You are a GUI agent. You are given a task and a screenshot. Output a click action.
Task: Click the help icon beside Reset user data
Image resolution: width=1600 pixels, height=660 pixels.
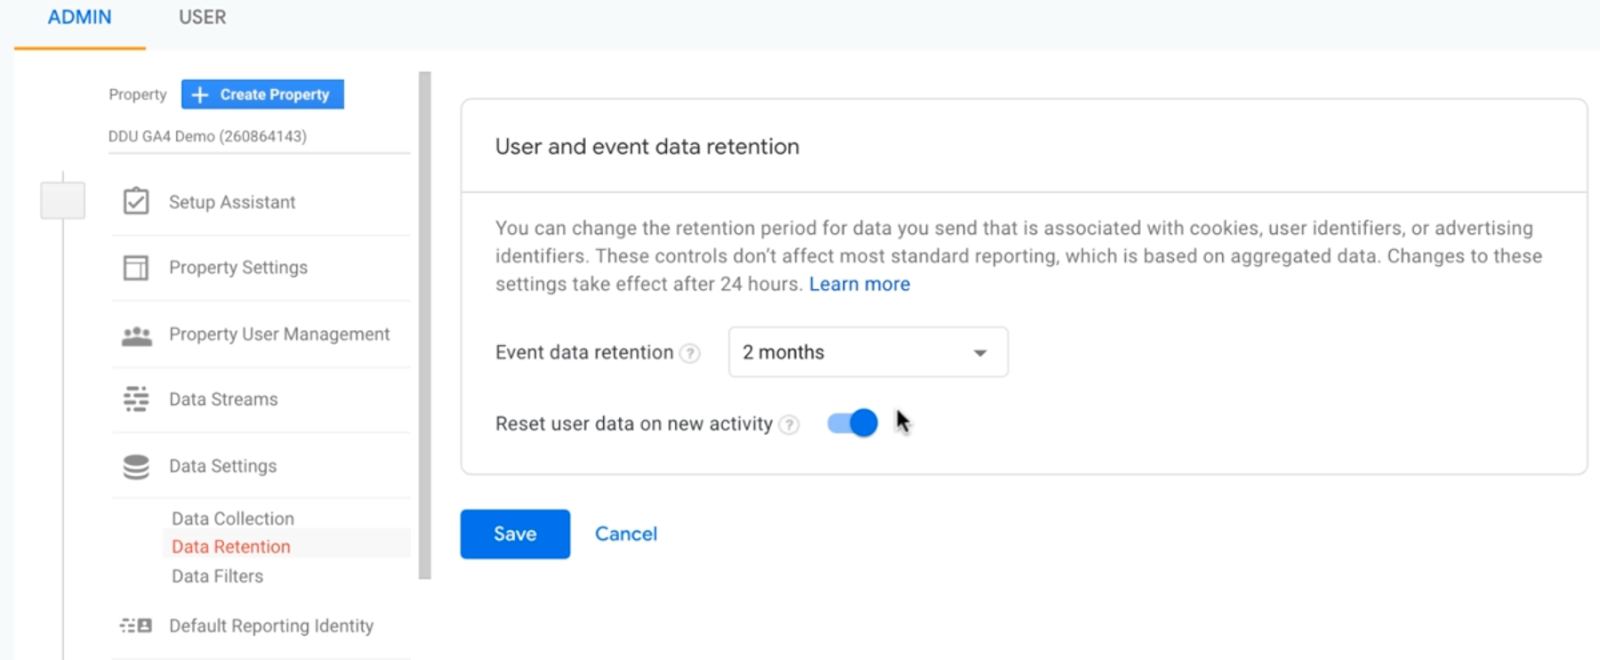click(789, 424)
